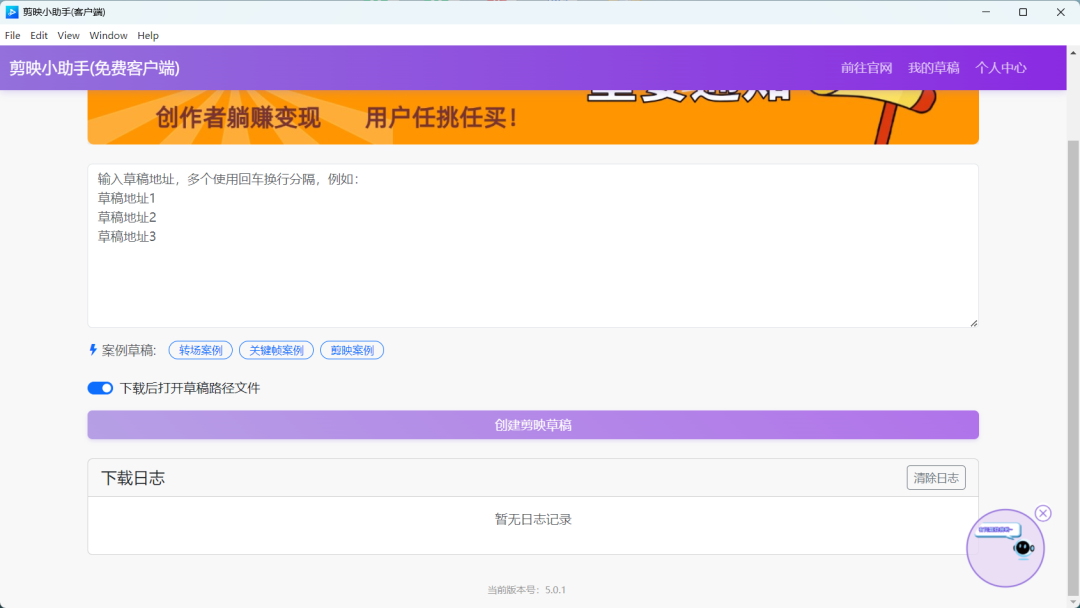Click the 清除日志 button
The width and height of the screenshot is (1080, 608).
coord(936,478)
